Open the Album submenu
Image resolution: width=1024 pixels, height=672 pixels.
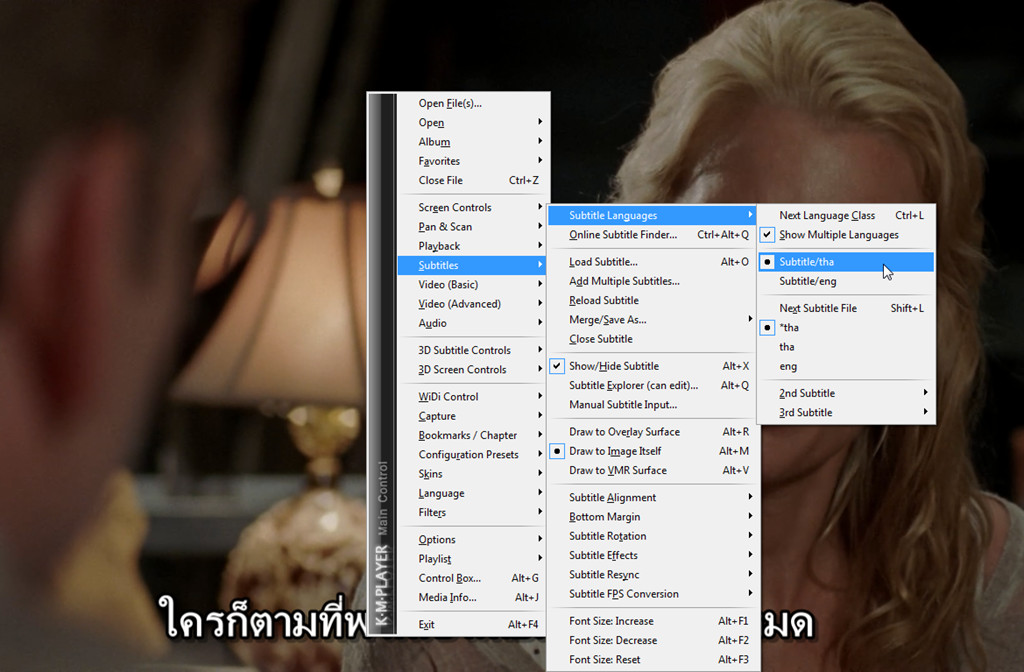(x=472, y=142)
